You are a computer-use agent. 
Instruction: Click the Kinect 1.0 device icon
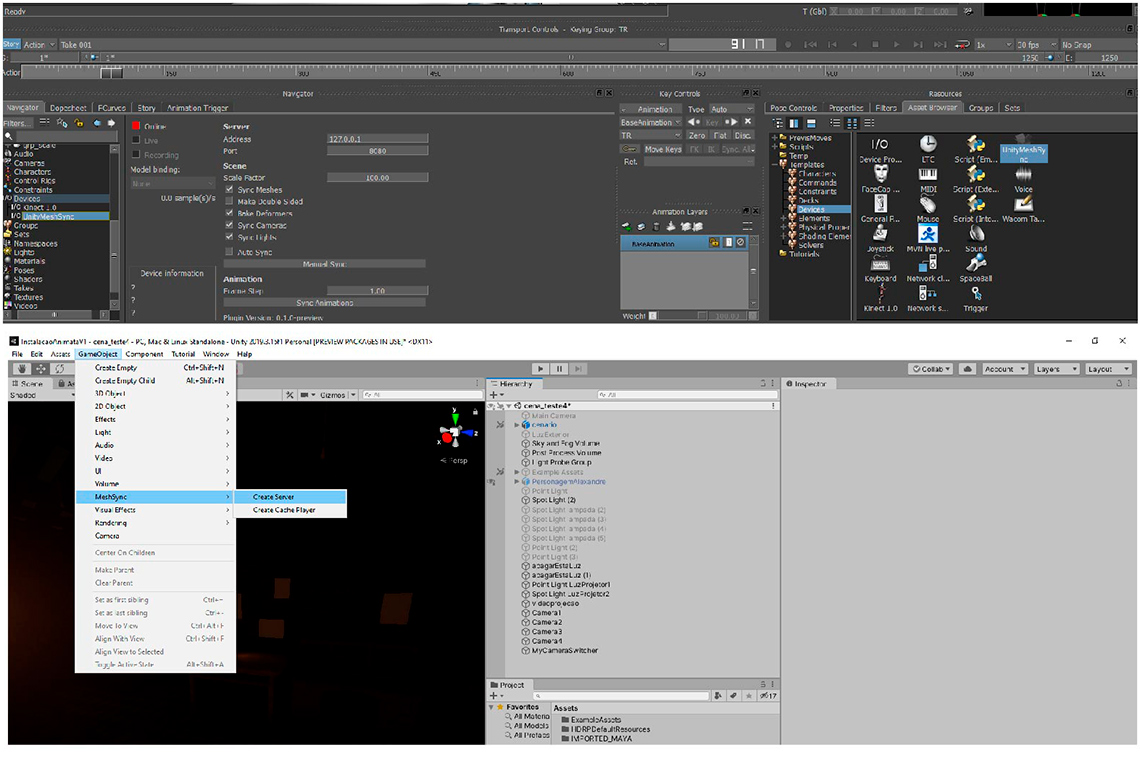coord(880,293)
